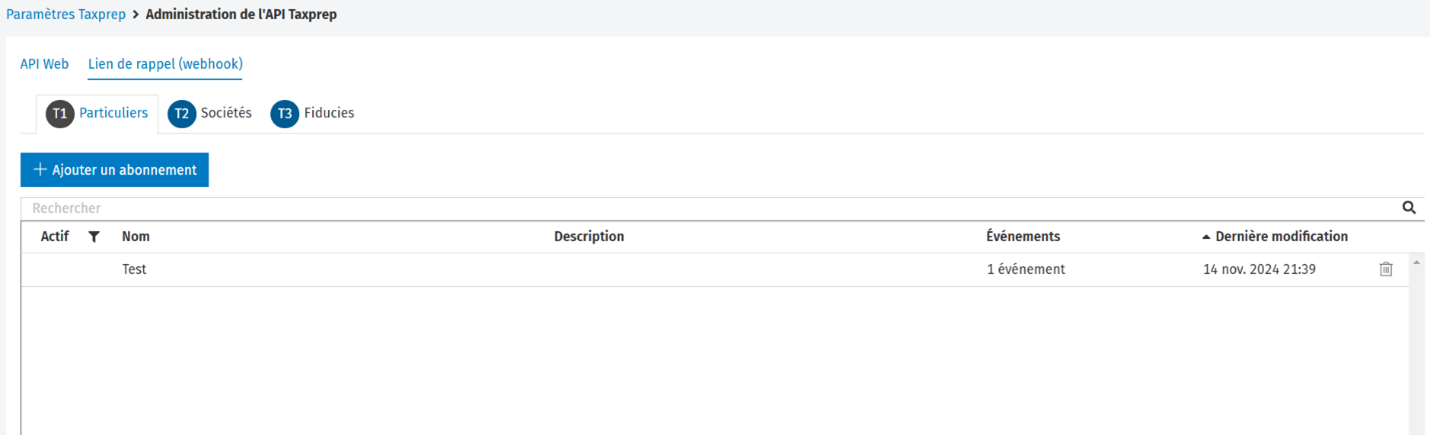The width and height of the screenshot is (1430, 435).
Task: Sort the table by Nom column
Action: [136, 237]
